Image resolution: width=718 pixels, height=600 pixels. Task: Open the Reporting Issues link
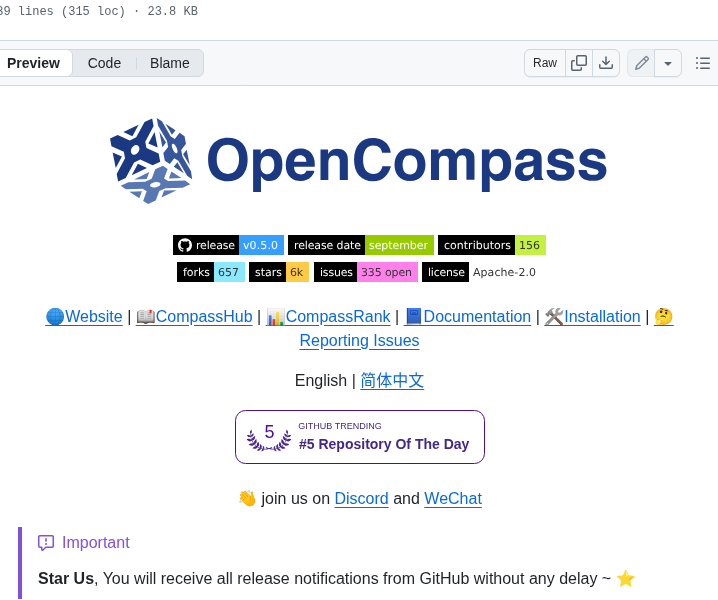pyautogui.click(x=359, y=340)
